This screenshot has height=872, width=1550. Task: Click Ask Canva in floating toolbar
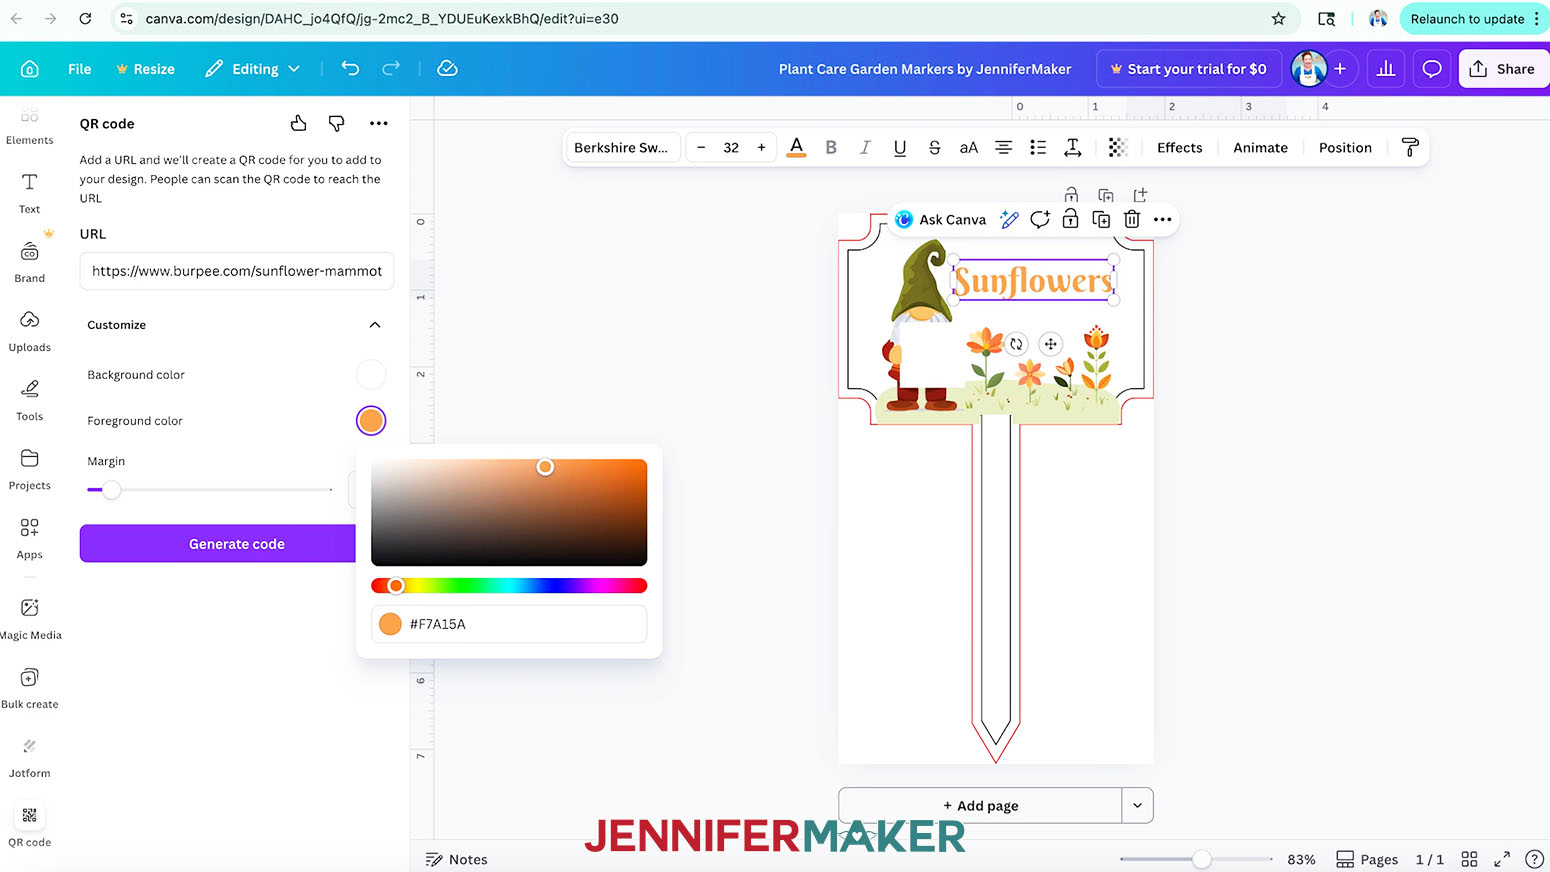point(940,219)
